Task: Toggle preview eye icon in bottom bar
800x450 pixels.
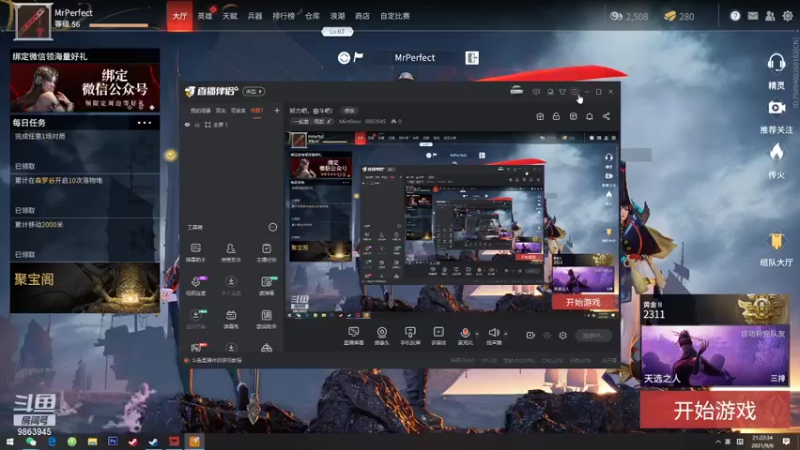Action: (x=546, y=335)
